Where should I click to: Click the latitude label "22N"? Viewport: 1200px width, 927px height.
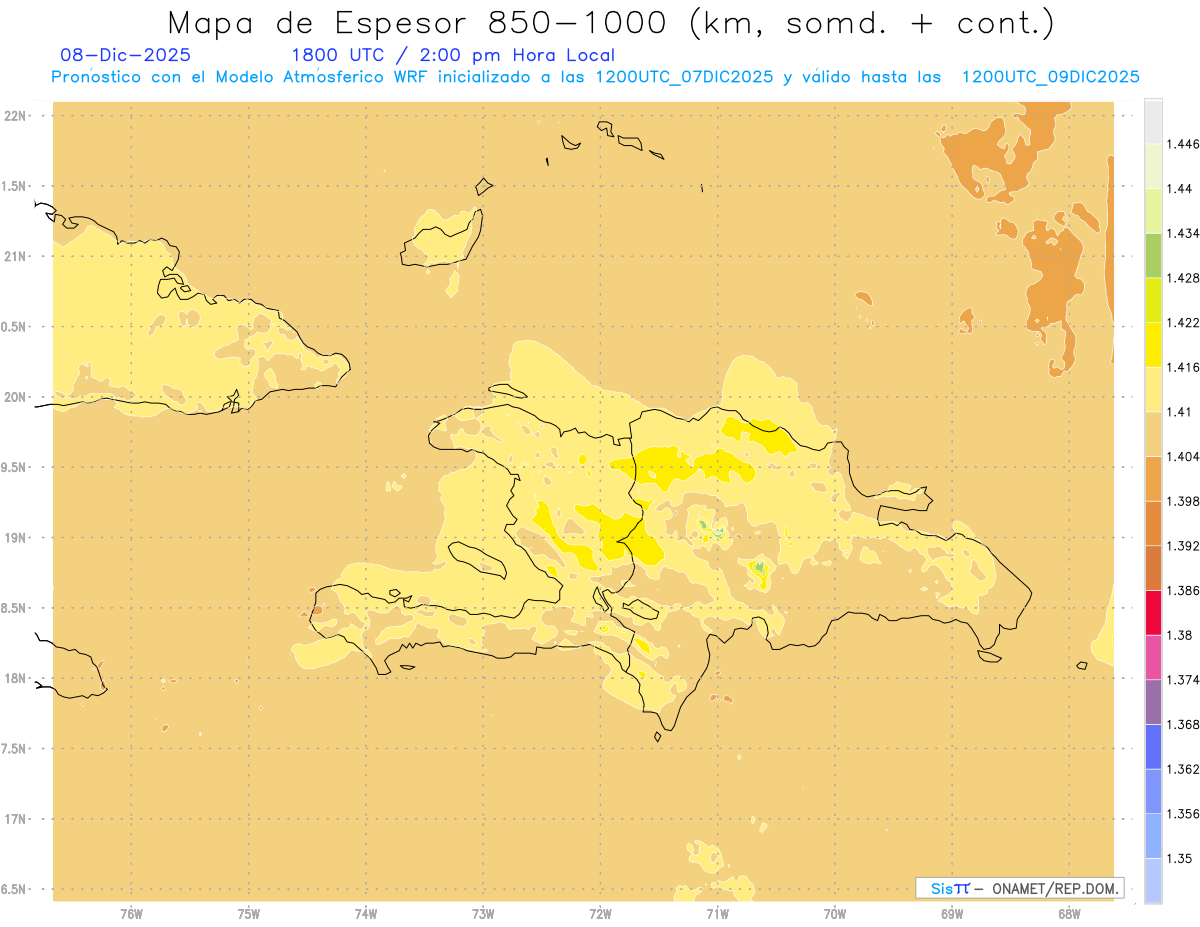15,115
